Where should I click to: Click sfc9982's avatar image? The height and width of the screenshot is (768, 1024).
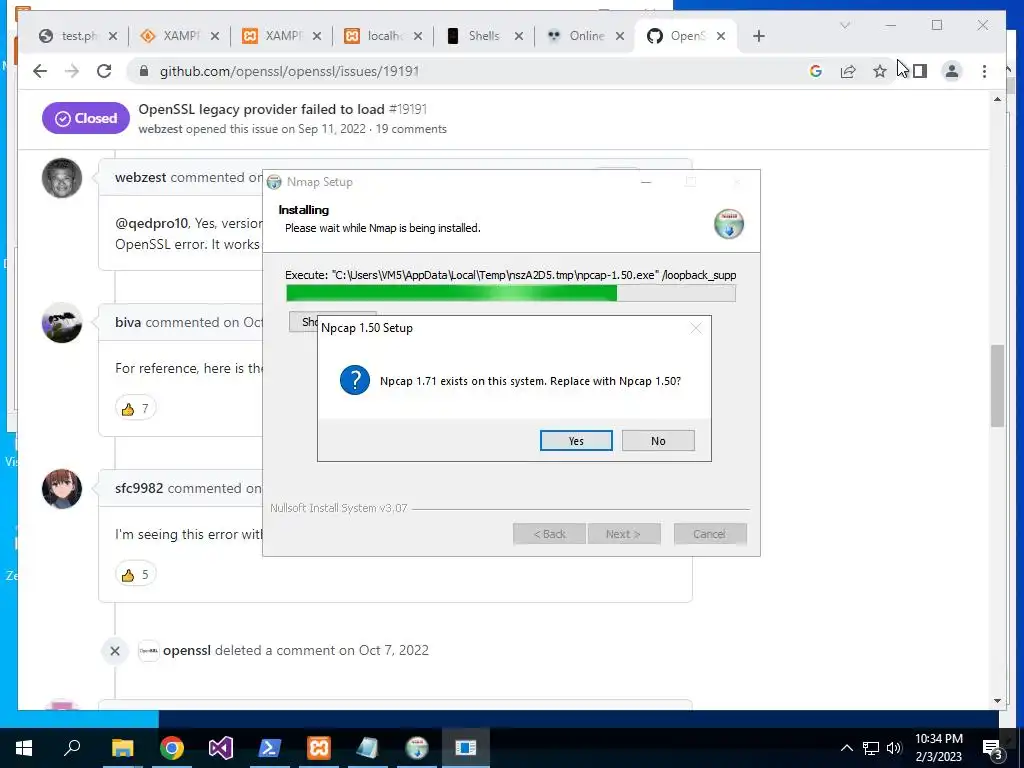click(62, 488)
